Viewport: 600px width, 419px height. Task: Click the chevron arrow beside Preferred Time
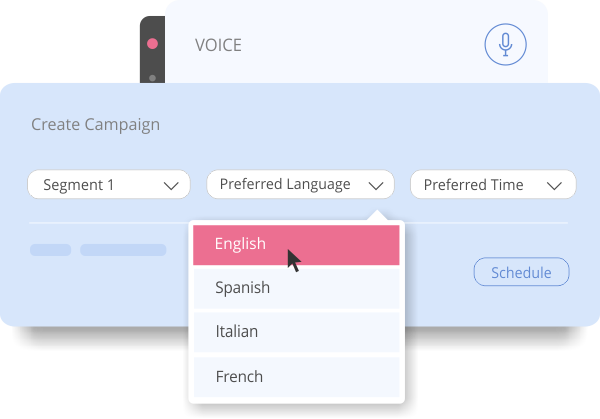[x=555, y=185]
